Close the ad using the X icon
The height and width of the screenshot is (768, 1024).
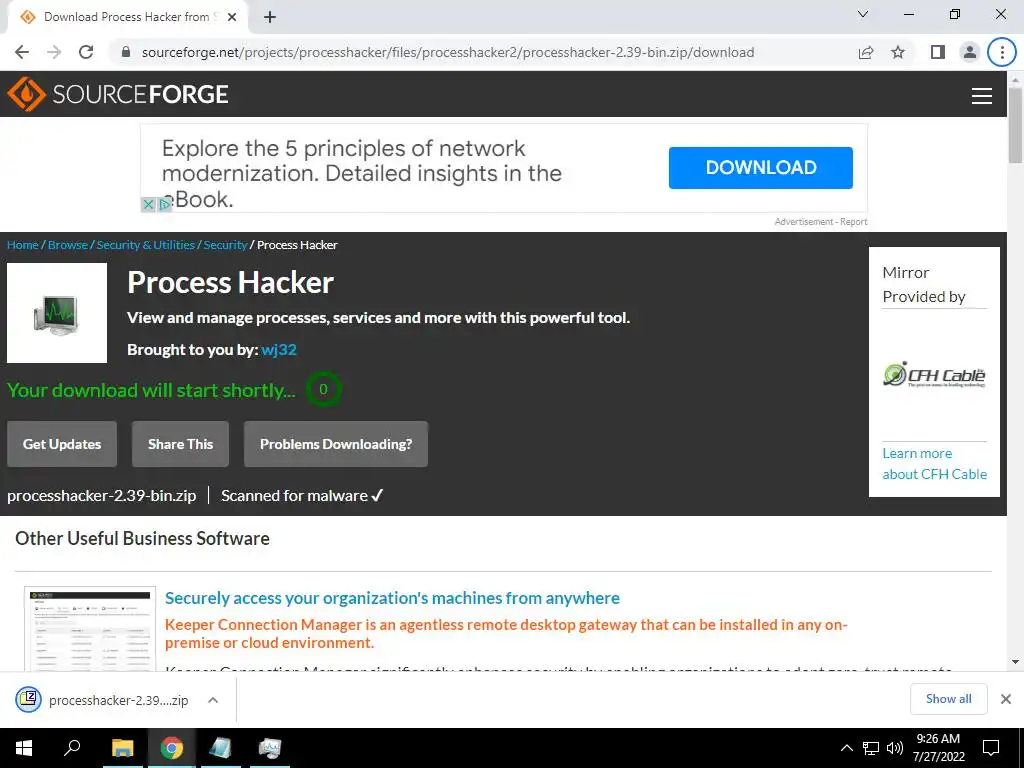pos(148,204)
